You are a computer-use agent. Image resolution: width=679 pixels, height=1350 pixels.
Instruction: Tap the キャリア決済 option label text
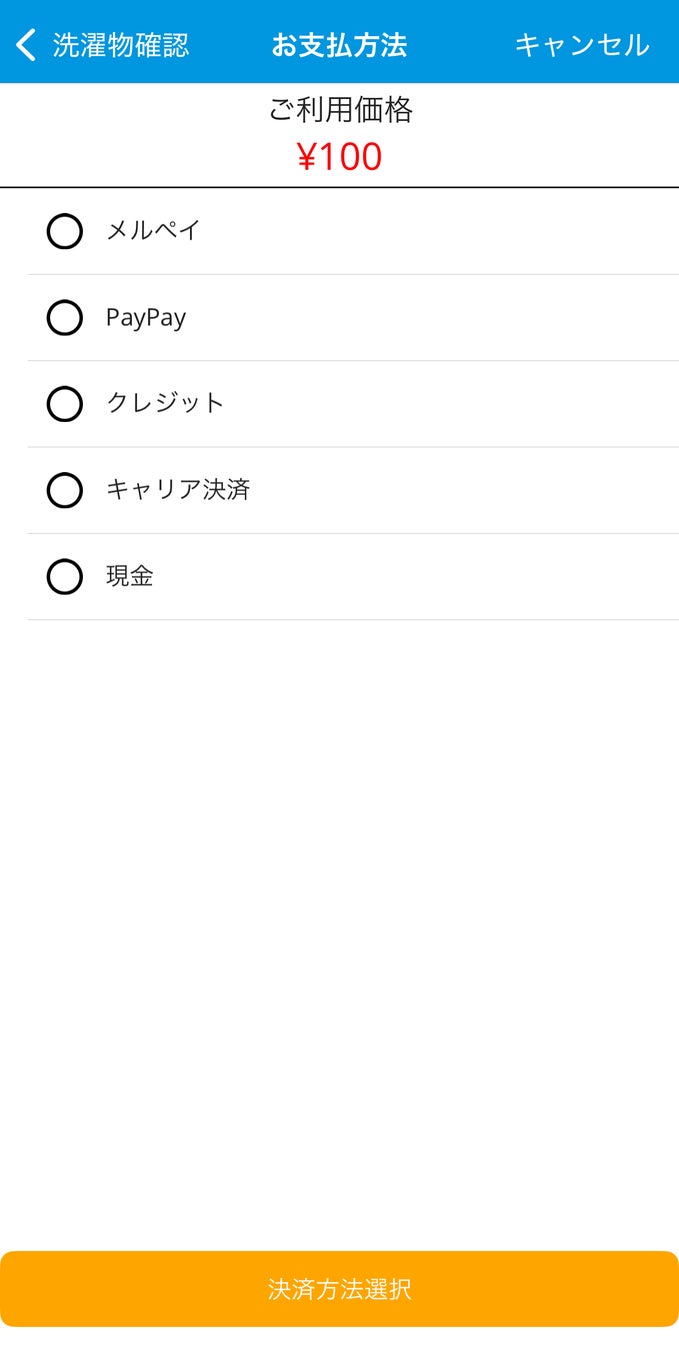click(x=178, y=490)
